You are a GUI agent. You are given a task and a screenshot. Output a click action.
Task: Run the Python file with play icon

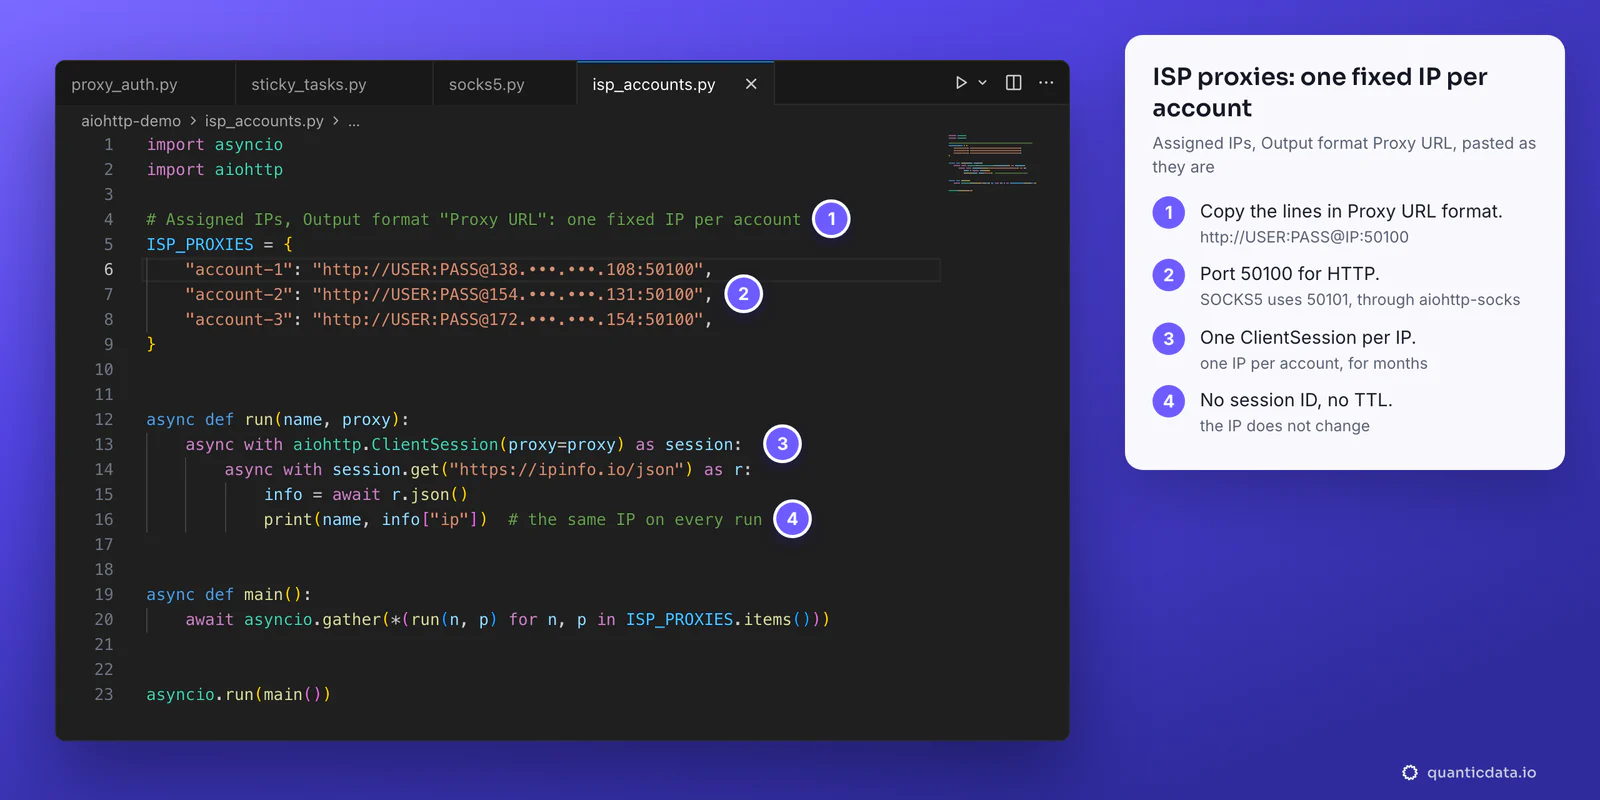pyautogui.click(x=960, y=83)
